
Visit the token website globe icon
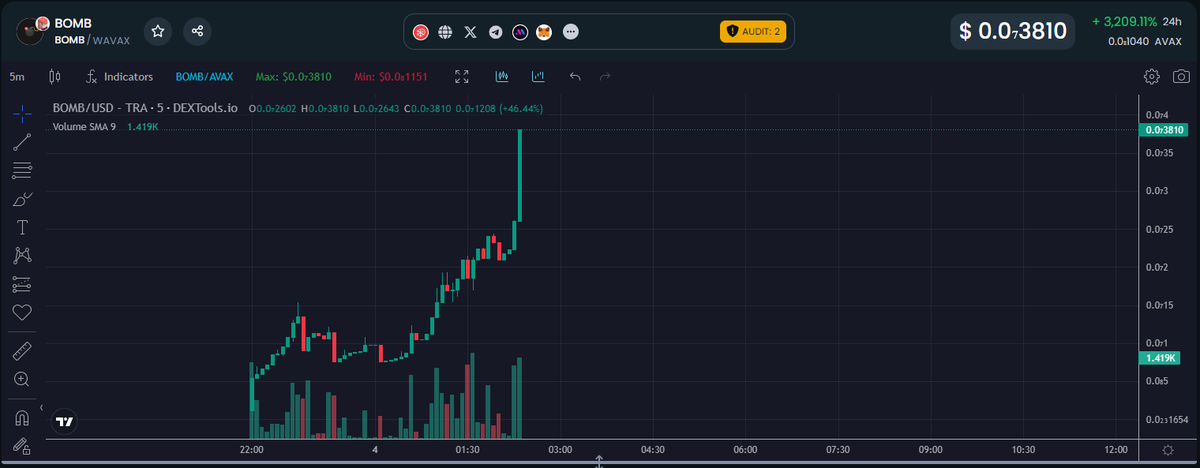tap(446, 32)
